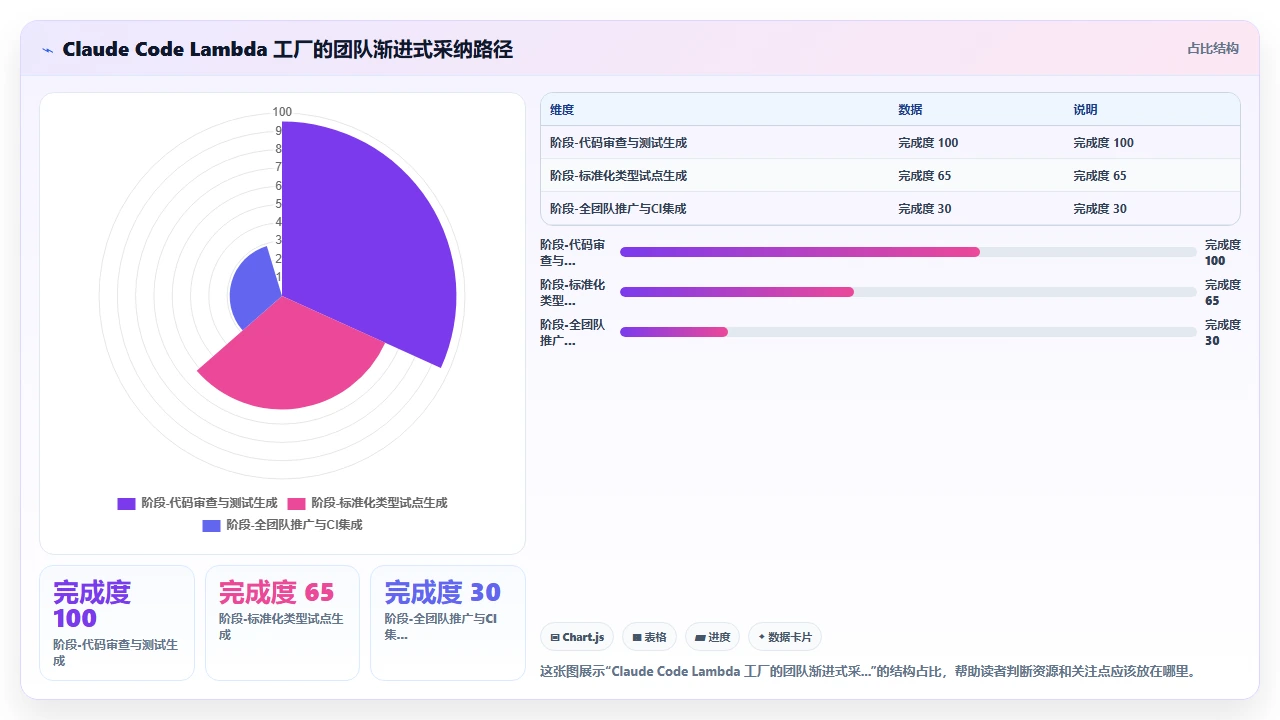Click the page title Claude Code Lambda 工厂
Viewport: 1280px width, 720px height.
click(x=287, y=49)
